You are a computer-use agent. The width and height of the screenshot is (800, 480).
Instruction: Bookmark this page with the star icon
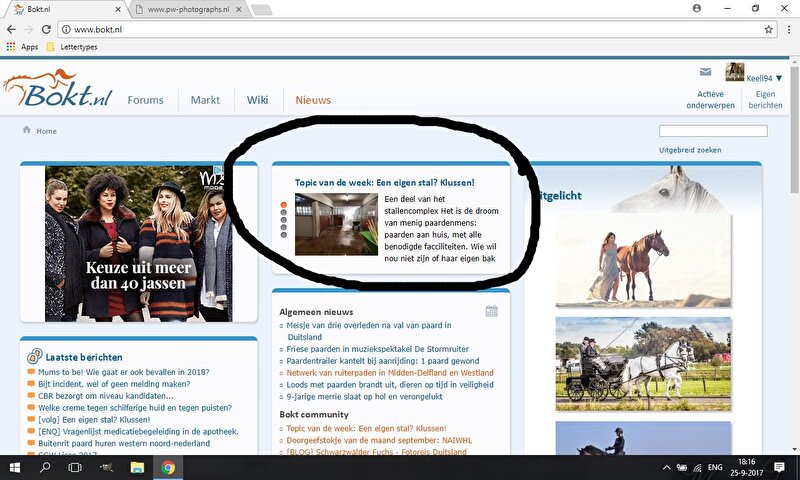[769, 30]
